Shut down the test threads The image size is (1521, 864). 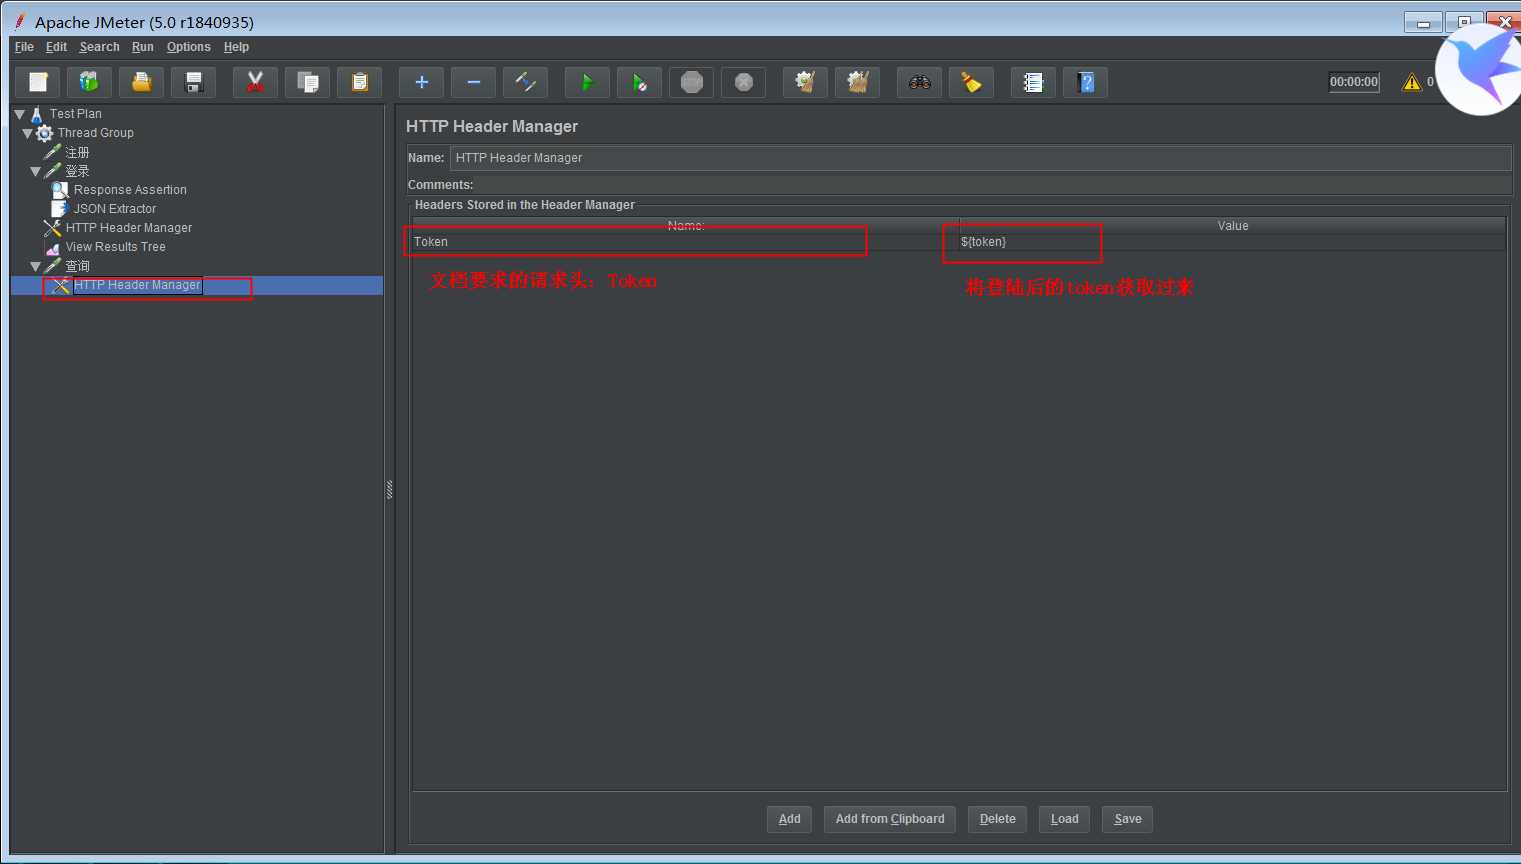(744, 82)
